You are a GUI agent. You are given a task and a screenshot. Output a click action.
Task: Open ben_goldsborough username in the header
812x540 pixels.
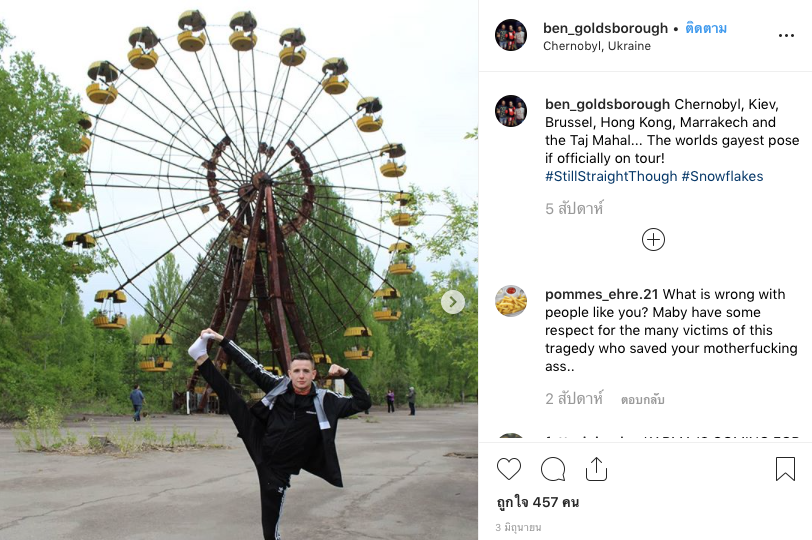(x=605, y=28)
